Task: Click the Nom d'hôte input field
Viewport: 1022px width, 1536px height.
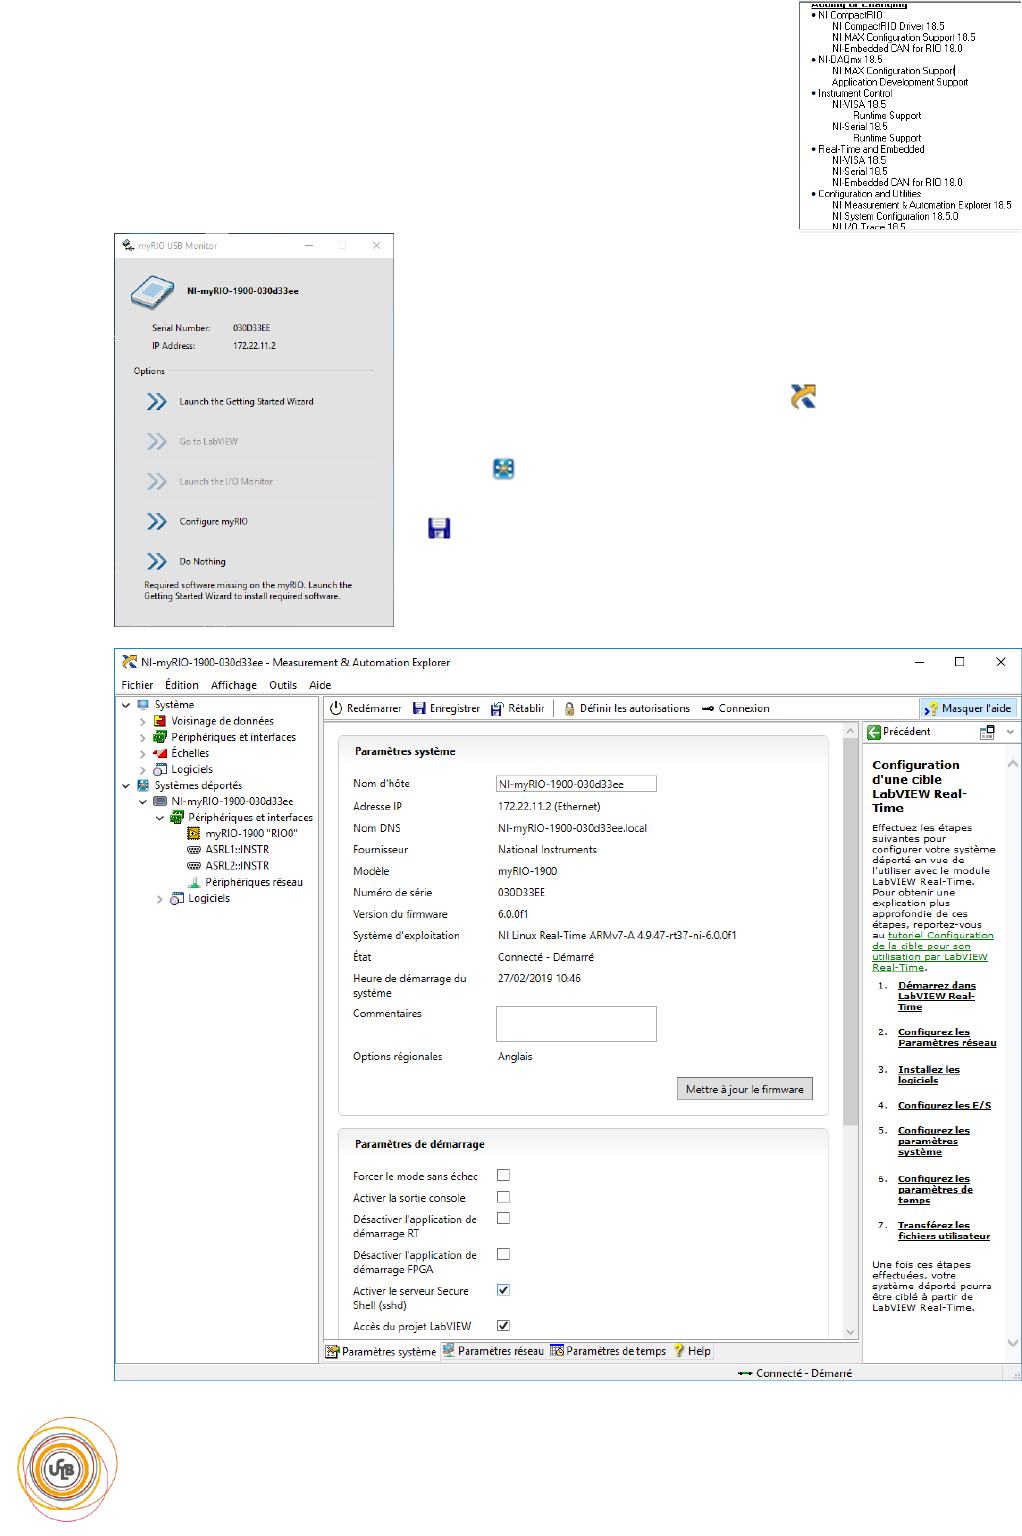Action: click(576, 784)
